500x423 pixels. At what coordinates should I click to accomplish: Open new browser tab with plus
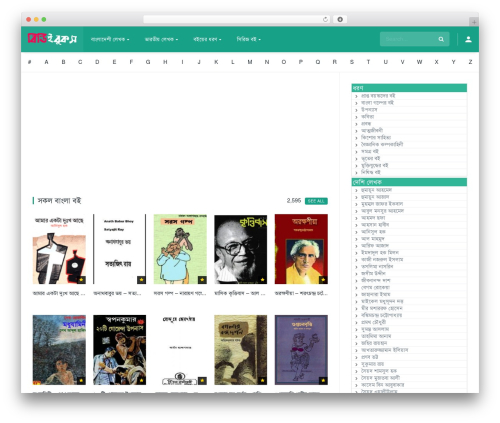[474, 22]
